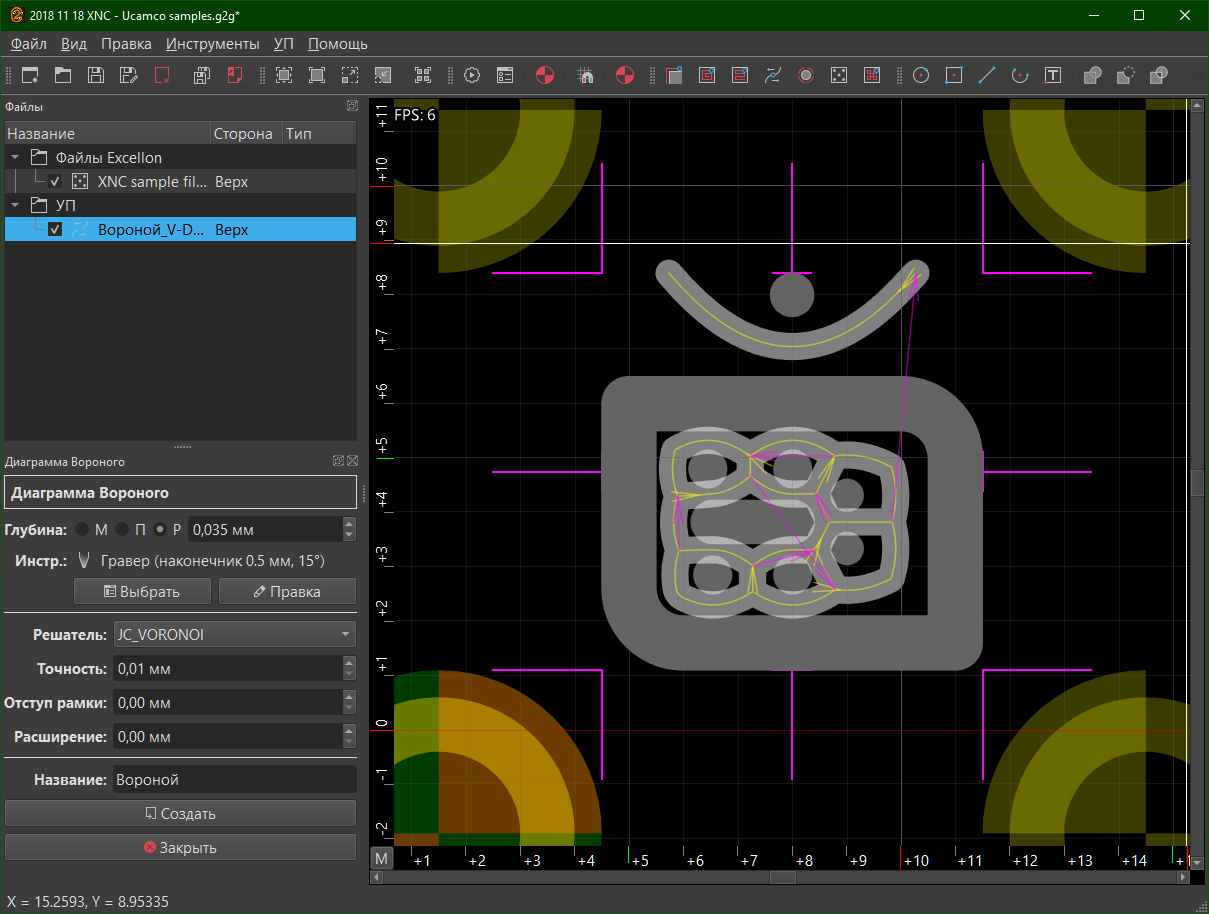Toggle the Вороной_V-D toolpath checkbox

55,230
